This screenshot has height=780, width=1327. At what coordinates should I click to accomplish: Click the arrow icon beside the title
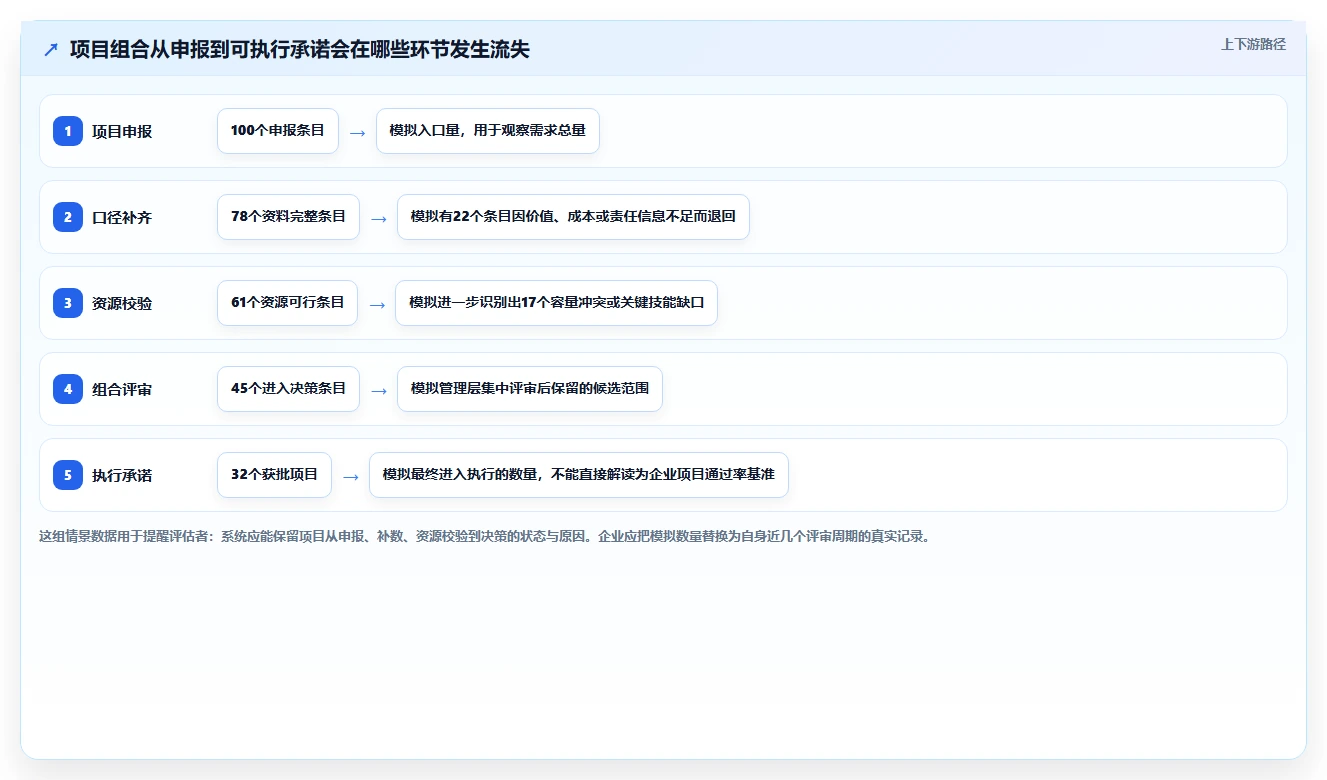[51, 50]
